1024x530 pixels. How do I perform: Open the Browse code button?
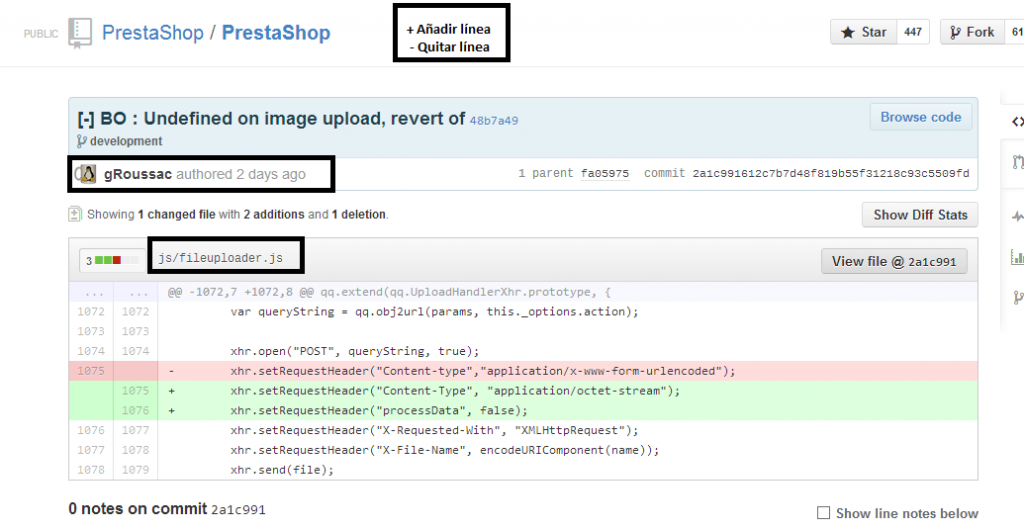coord(919,117)
